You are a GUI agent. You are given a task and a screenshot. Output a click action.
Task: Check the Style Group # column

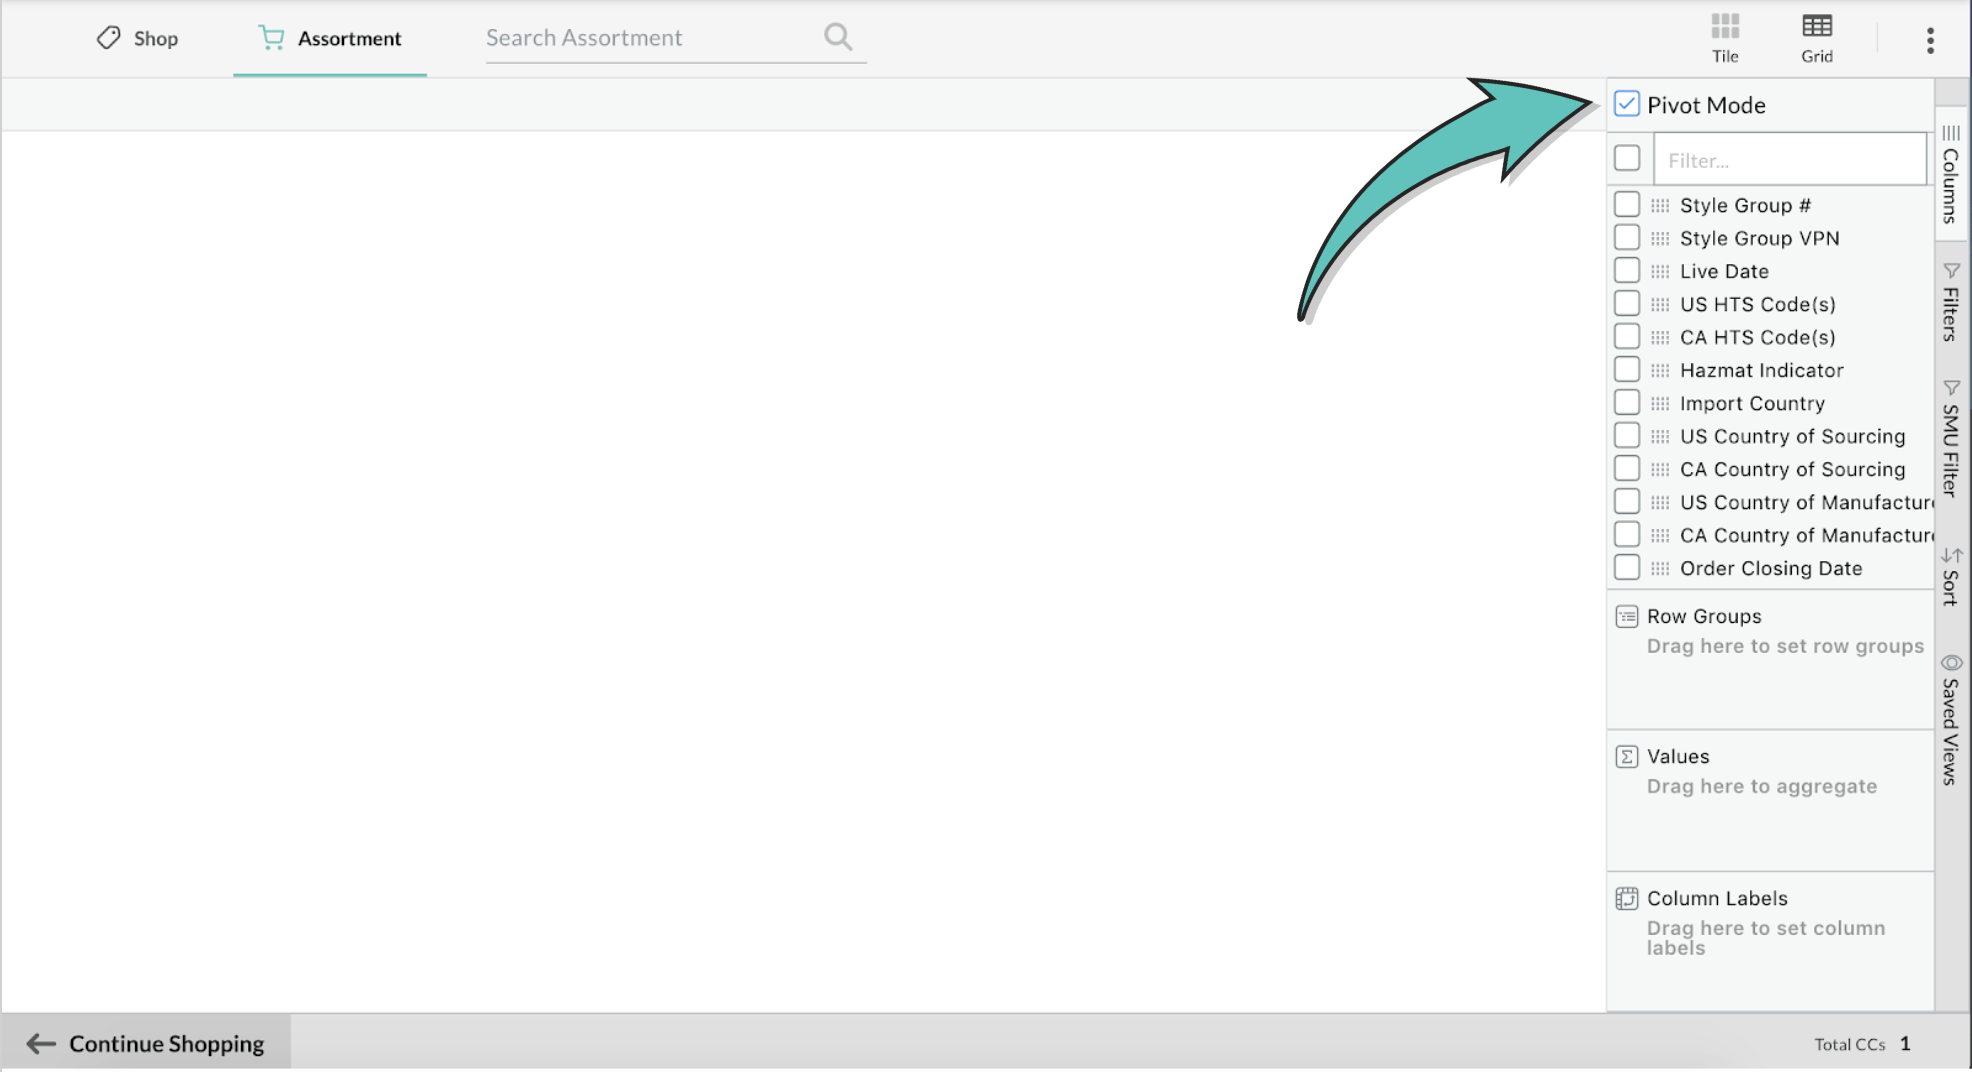point(1627,203)
